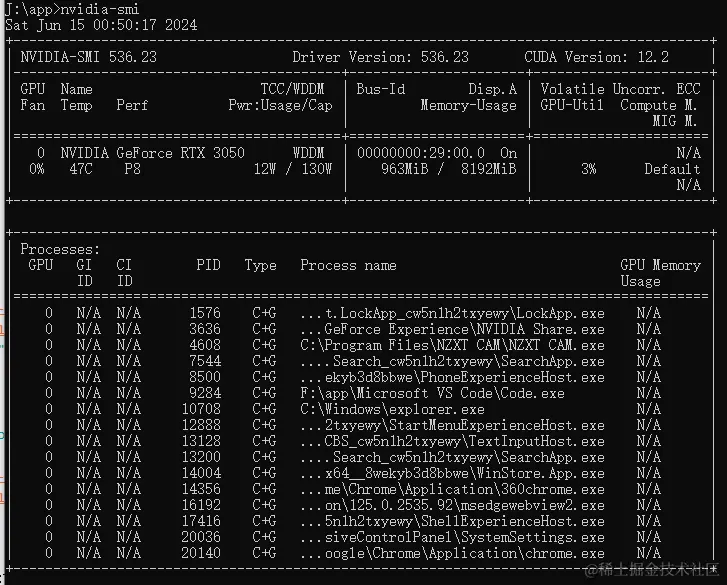
Task: Click the 'Processes:' heading
Action: [x=60, y=249]
